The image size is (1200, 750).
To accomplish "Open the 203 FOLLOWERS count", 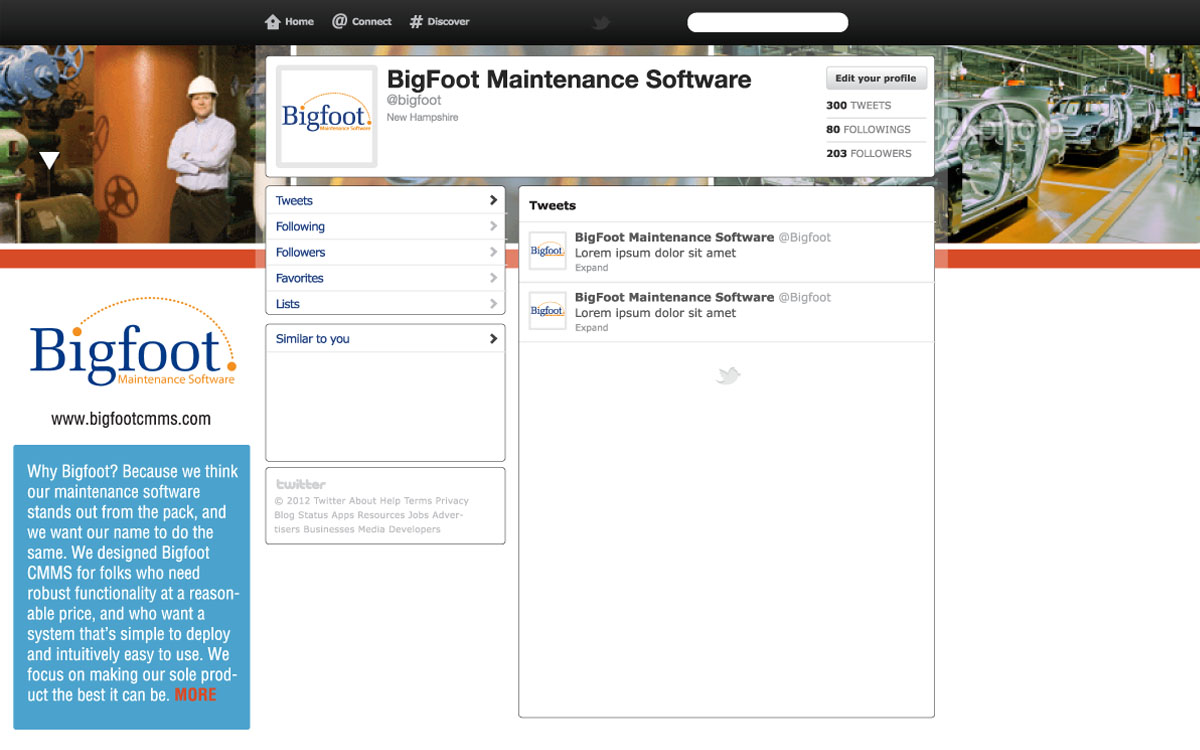I will [x=868, y=153].
